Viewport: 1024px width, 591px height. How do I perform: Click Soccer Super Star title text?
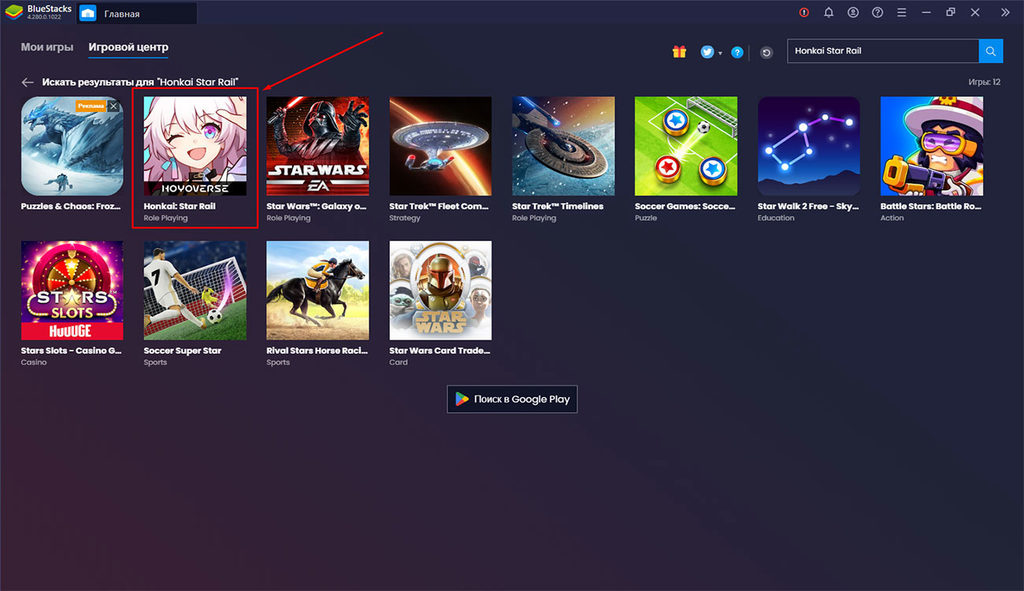pos(183,351)
